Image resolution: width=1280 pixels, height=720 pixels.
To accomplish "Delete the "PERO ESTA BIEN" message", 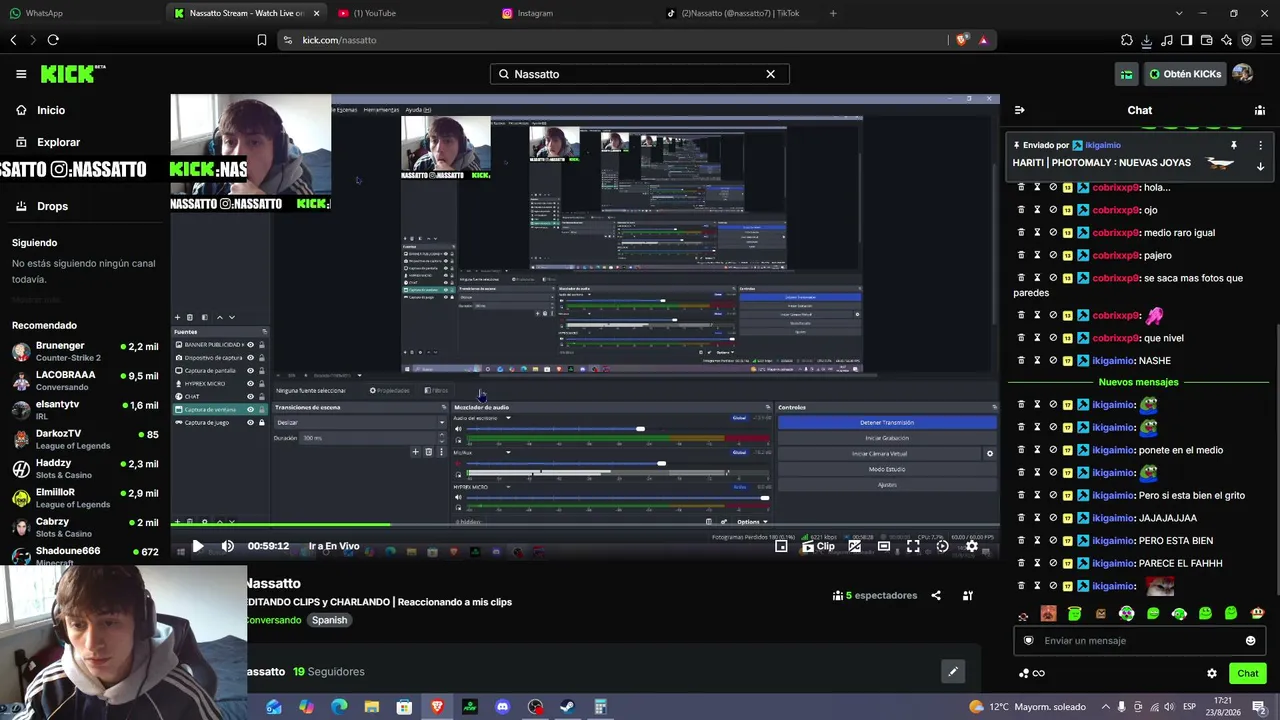I will point(1021,541).
